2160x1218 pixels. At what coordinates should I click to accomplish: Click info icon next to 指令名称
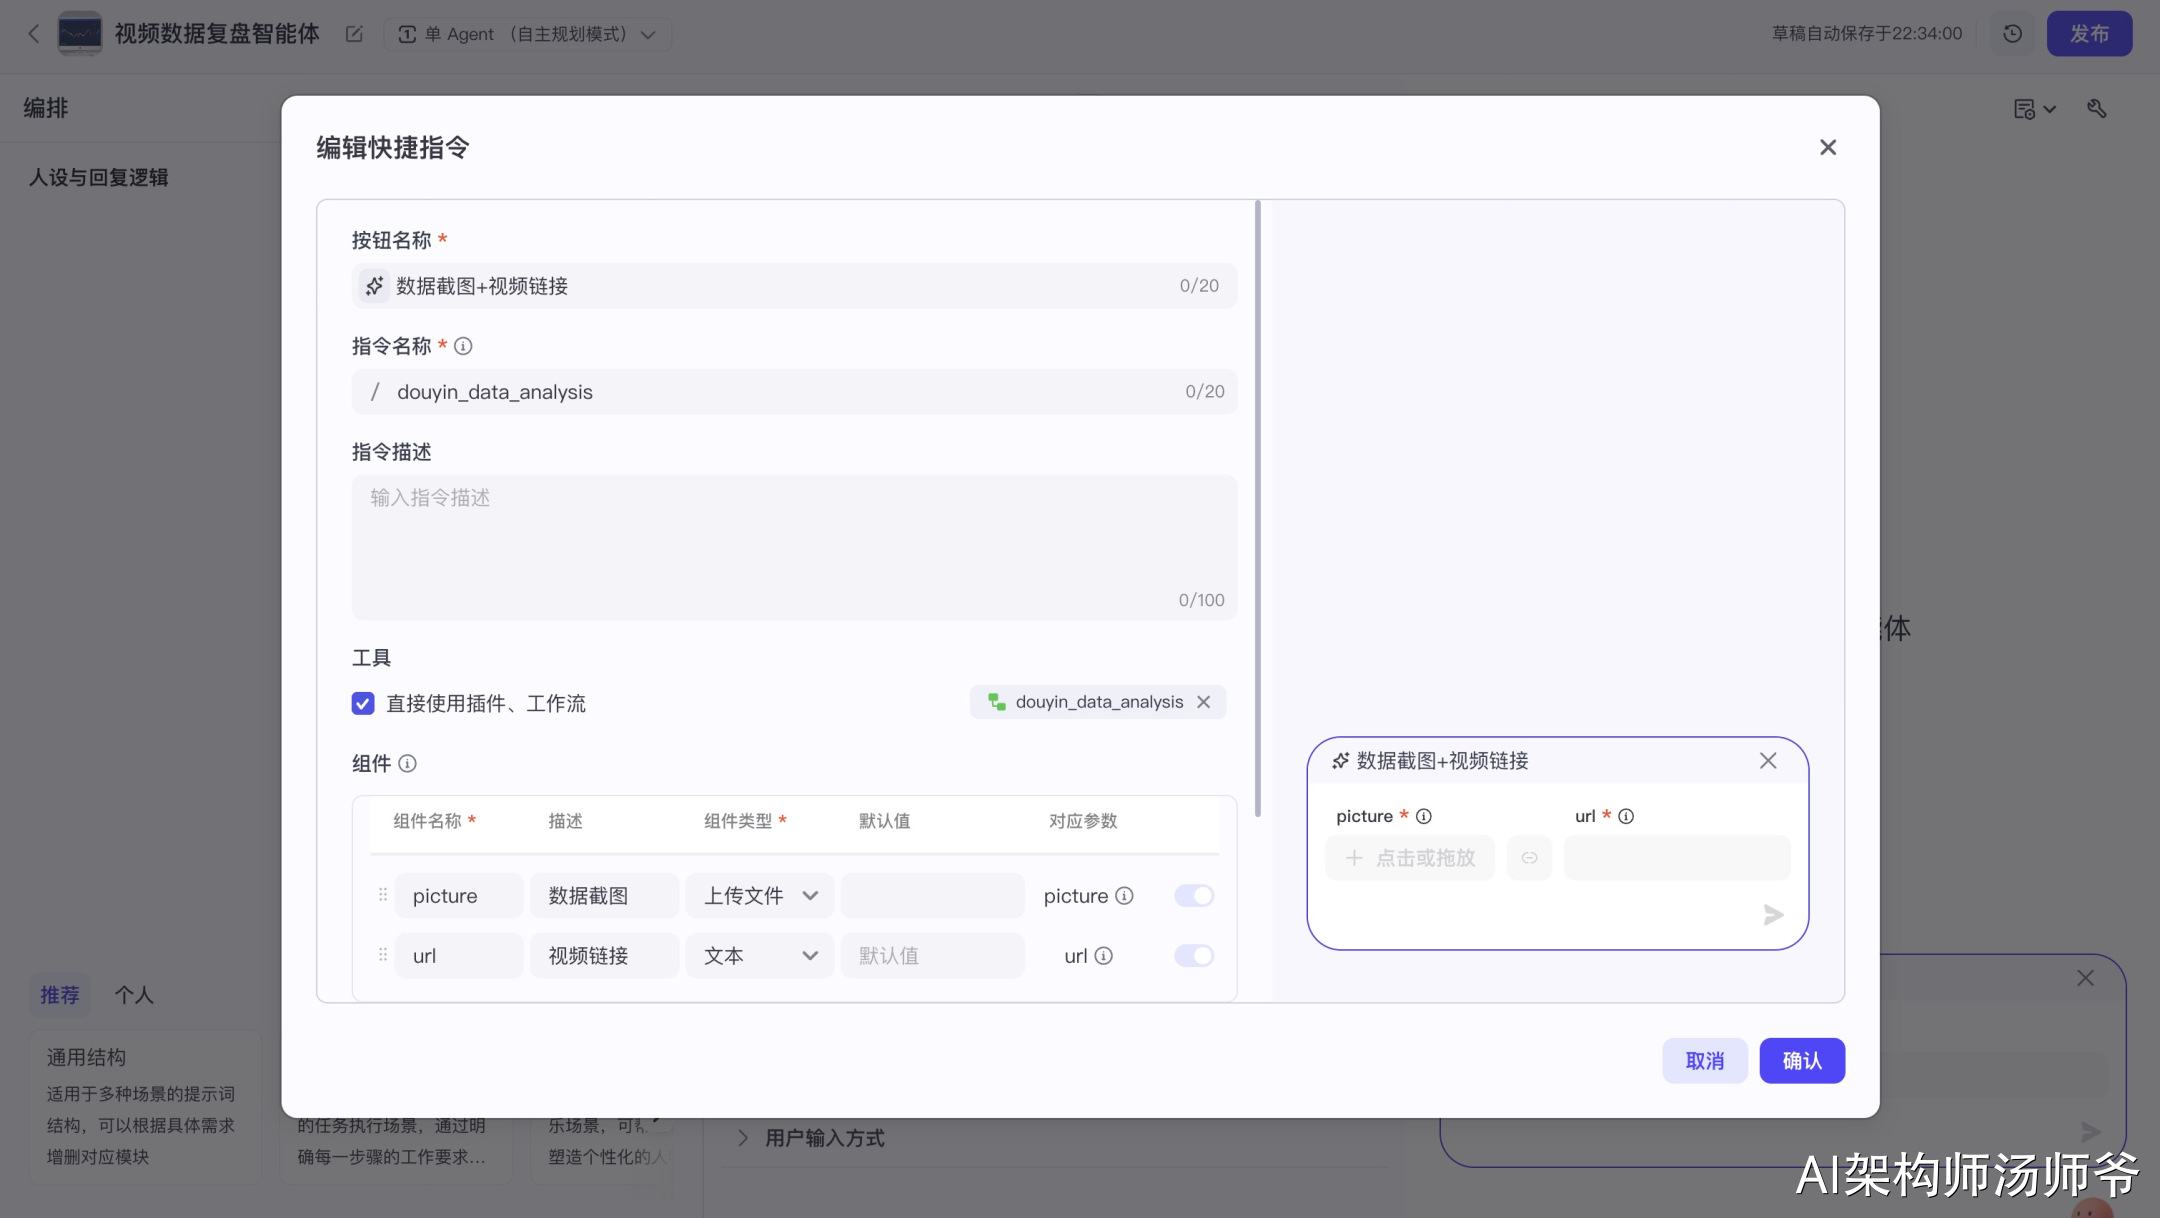click(x=463, y=346)
